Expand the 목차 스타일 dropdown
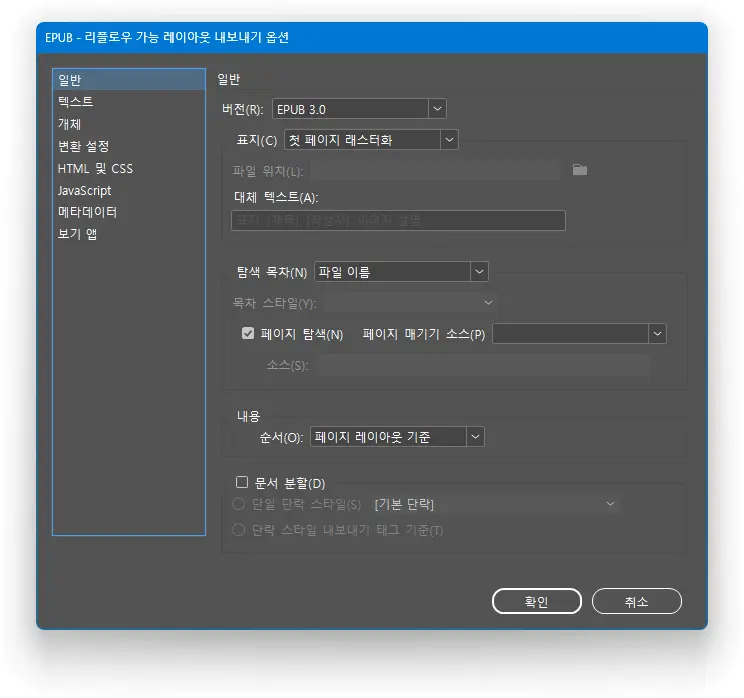This screenshot has height=698, width=744. (409, 303)
